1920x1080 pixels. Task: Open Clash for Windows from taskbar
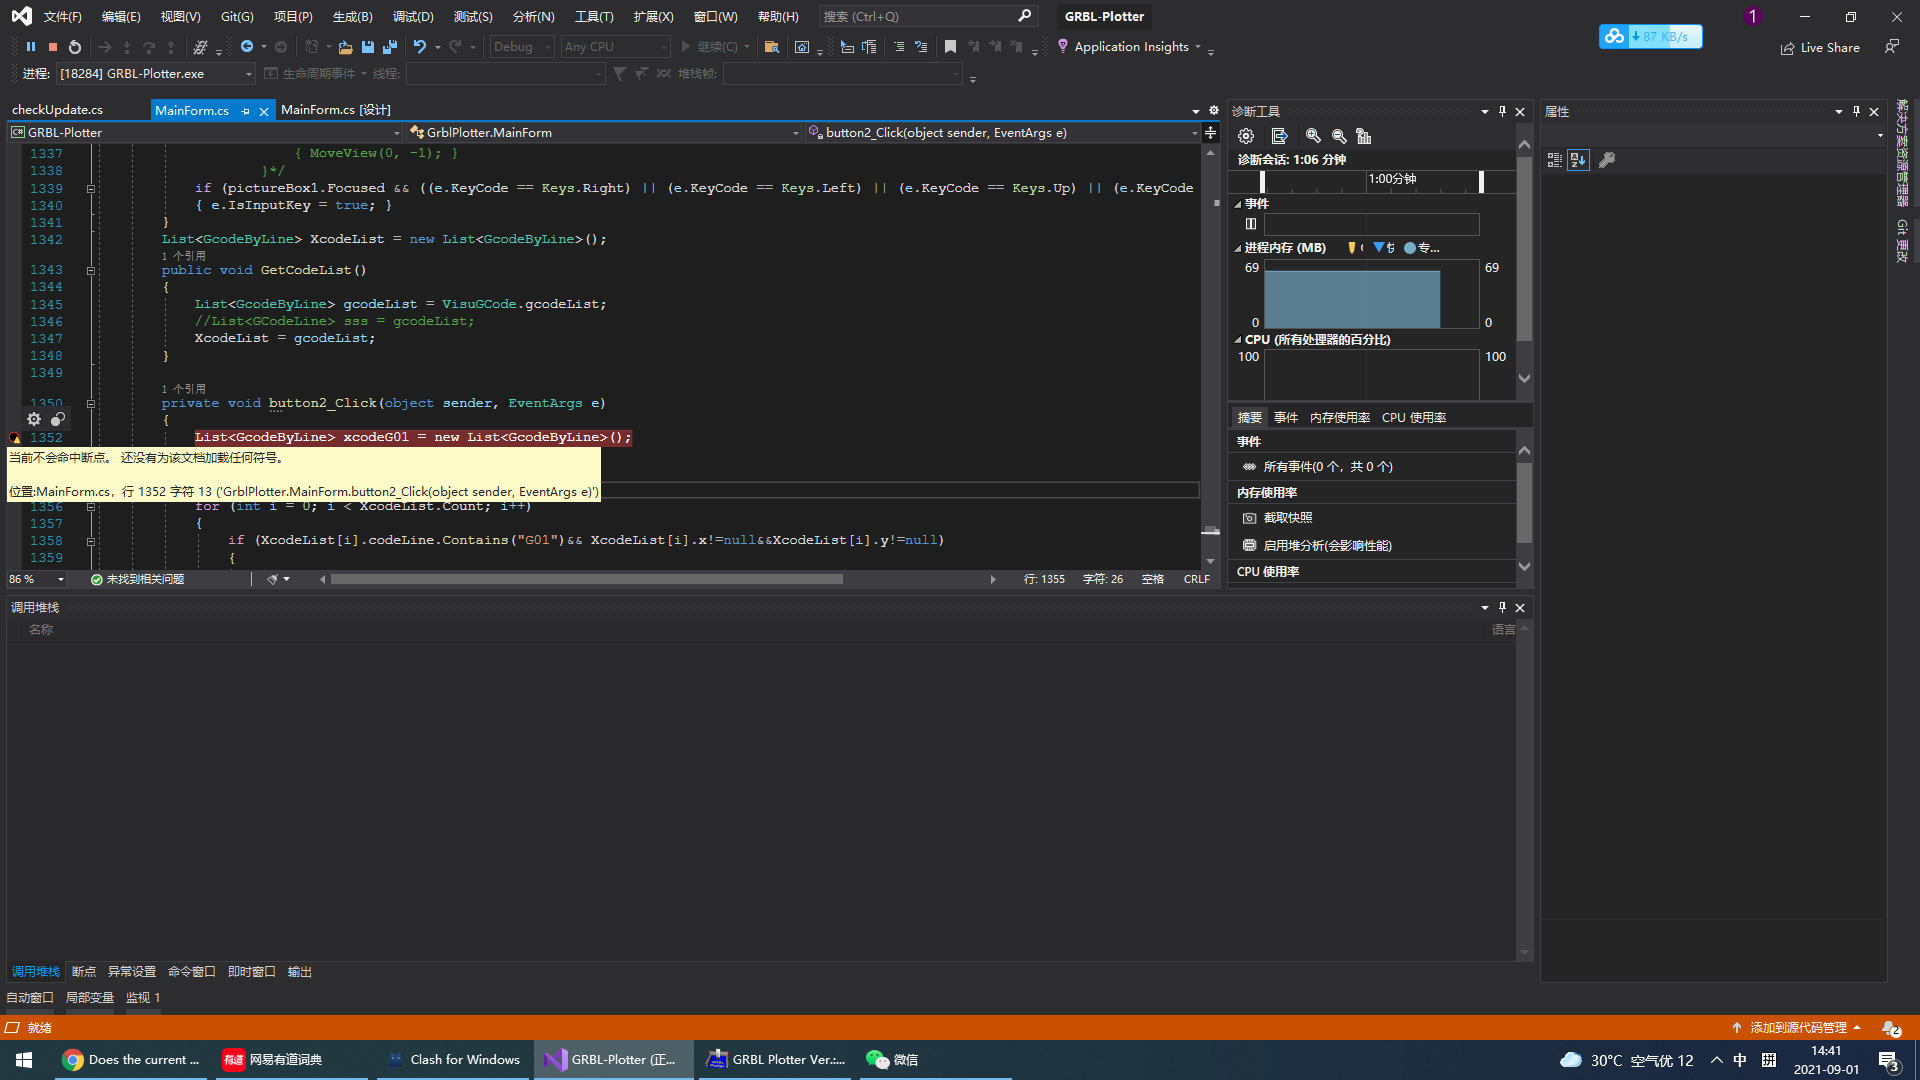454,1060
